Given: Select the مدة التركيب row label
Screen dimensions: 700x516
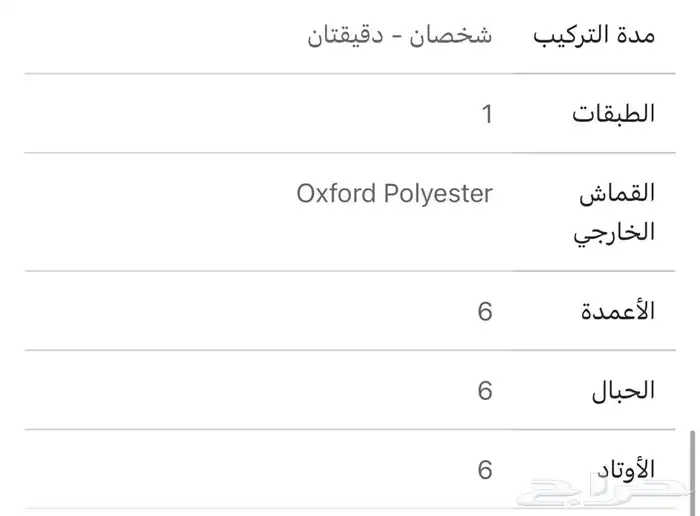Looking at the screenshot, I should tap(594, 35).
